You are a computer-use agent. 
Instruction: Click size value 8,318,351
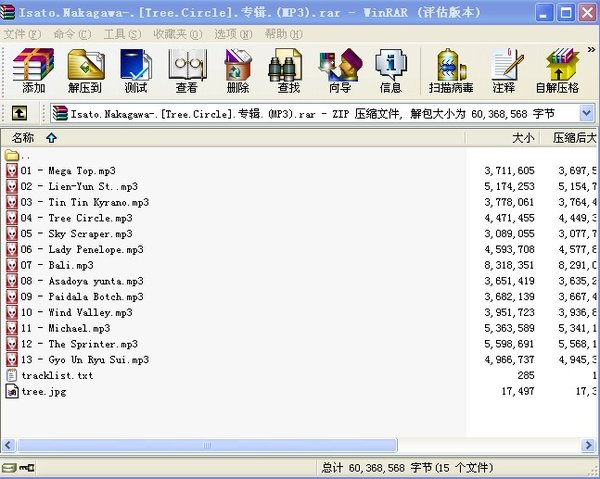click(x=509, y=265)
